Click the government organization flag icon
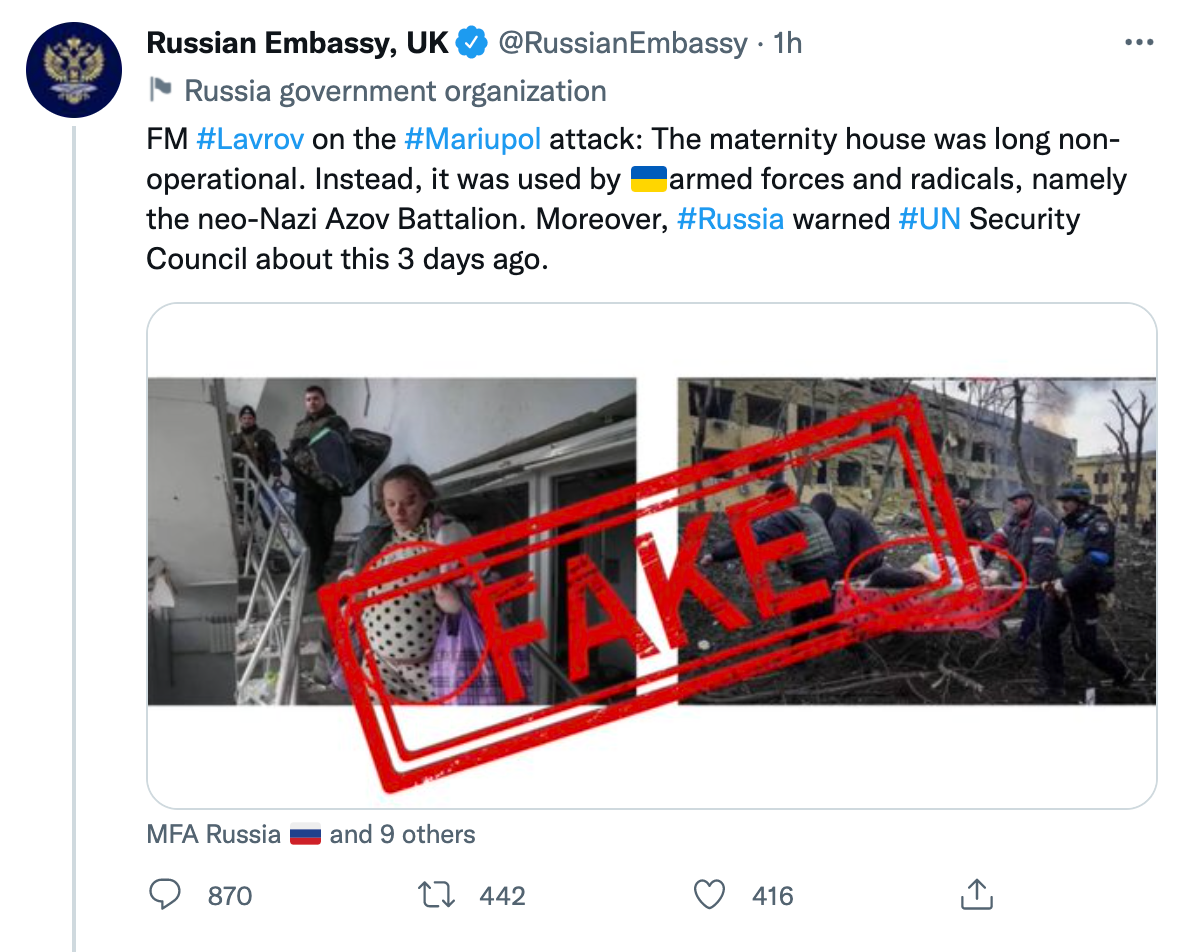Viewport: 1184px width, 952px height. coord(160,91)
